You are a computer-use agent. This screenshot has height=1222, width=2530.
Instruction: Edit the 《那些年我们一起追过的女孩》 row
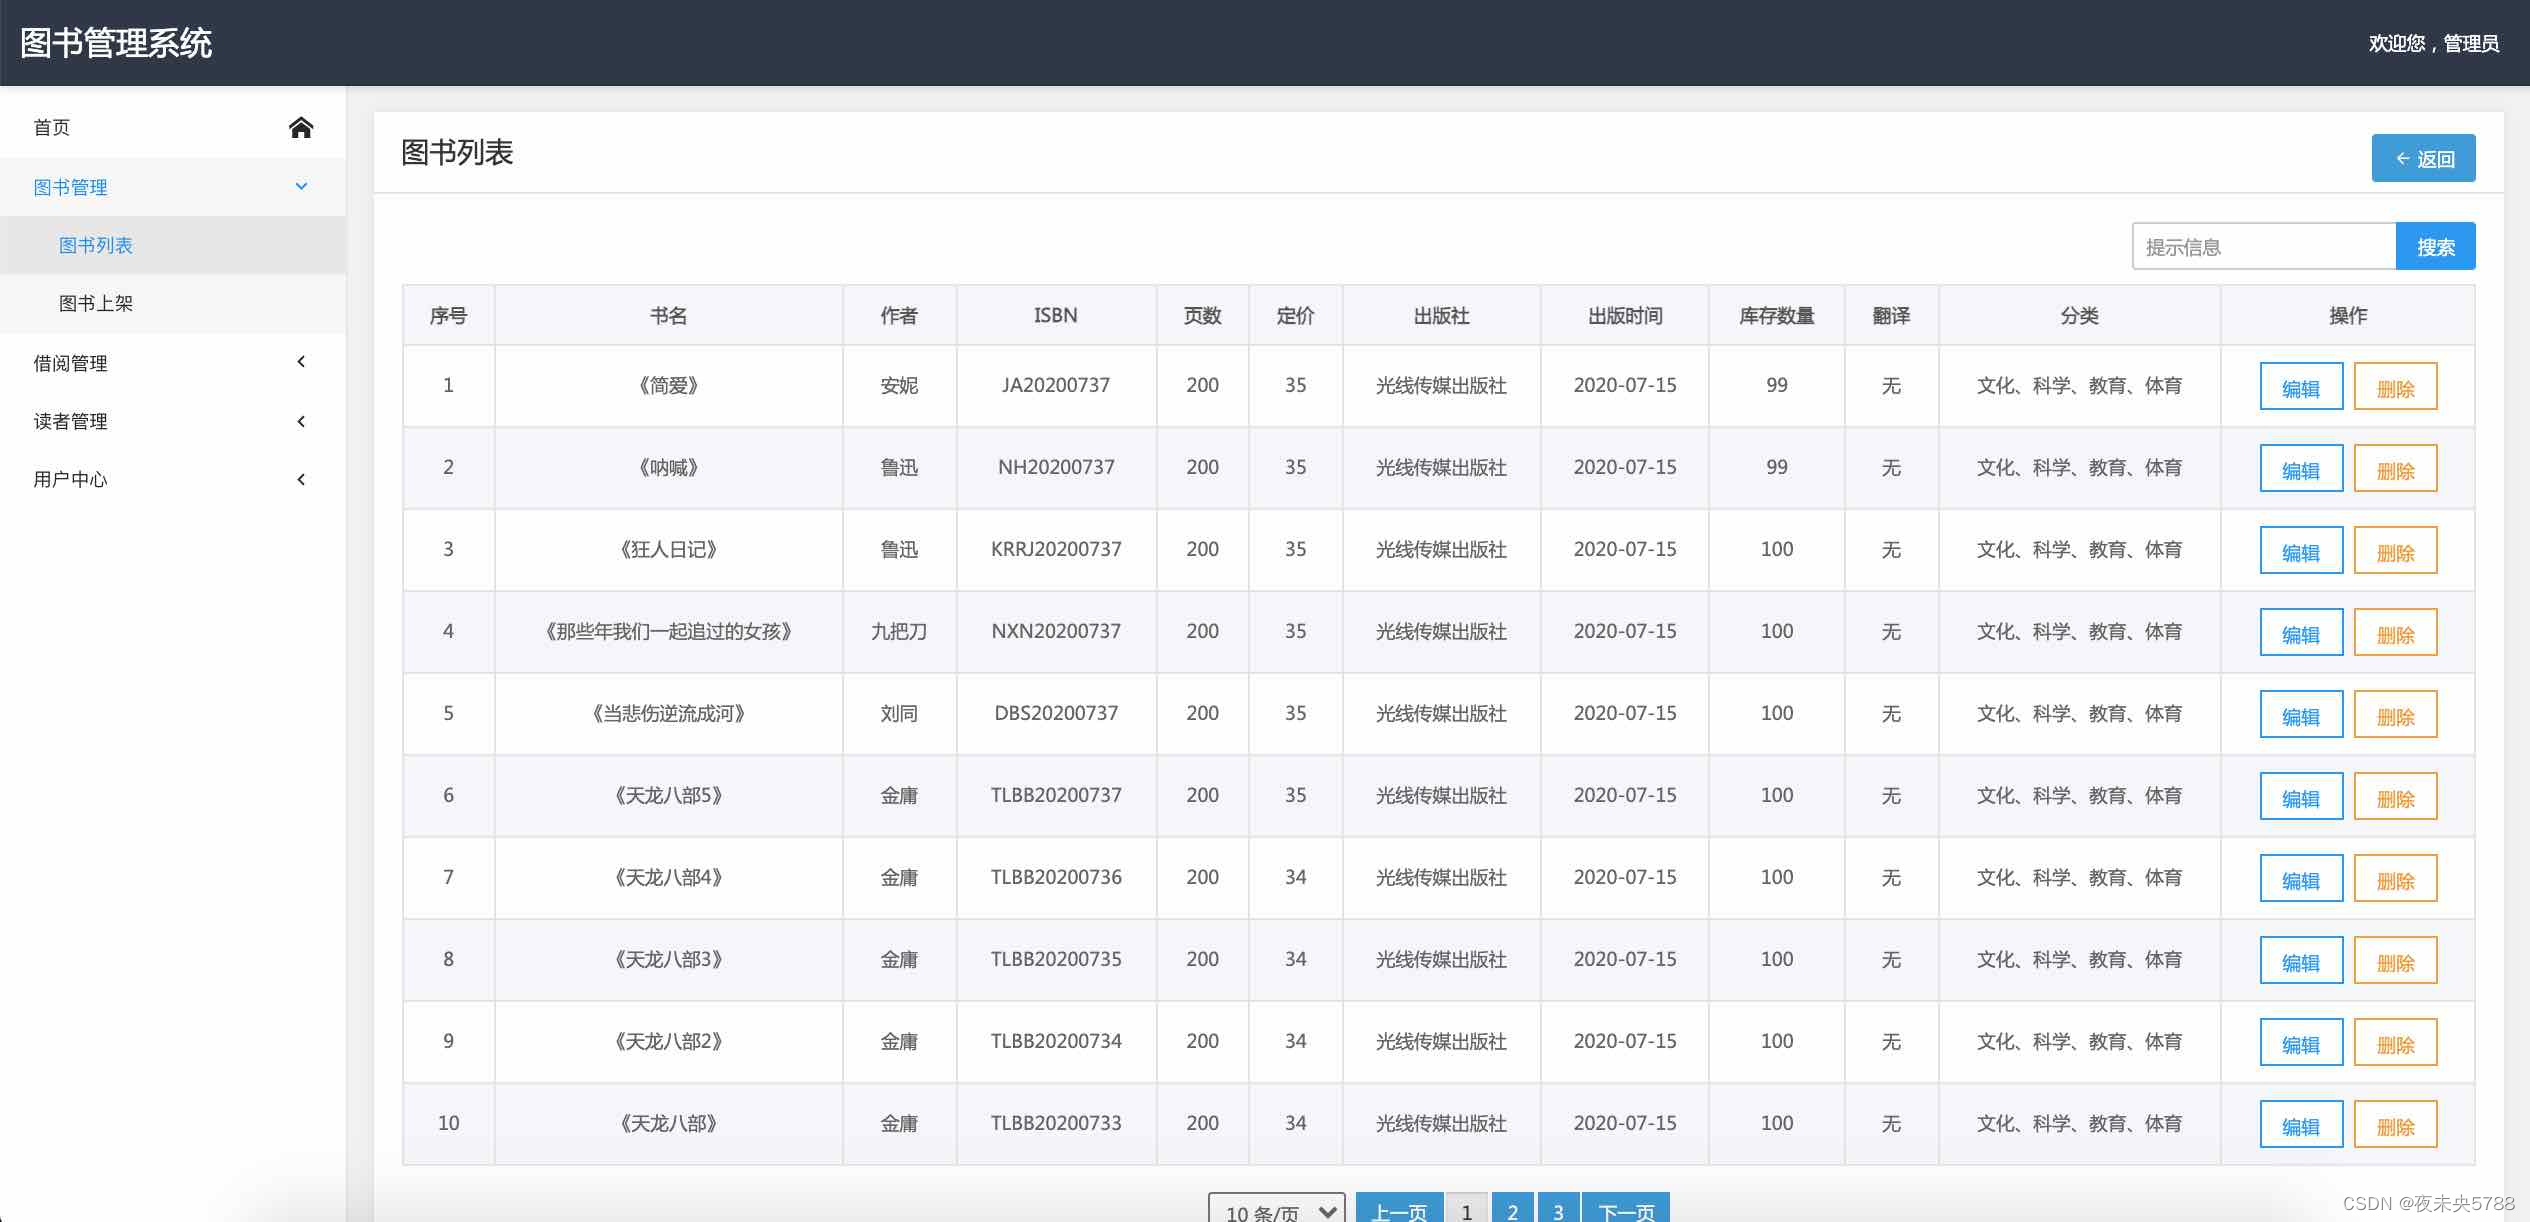[2301, 633]
